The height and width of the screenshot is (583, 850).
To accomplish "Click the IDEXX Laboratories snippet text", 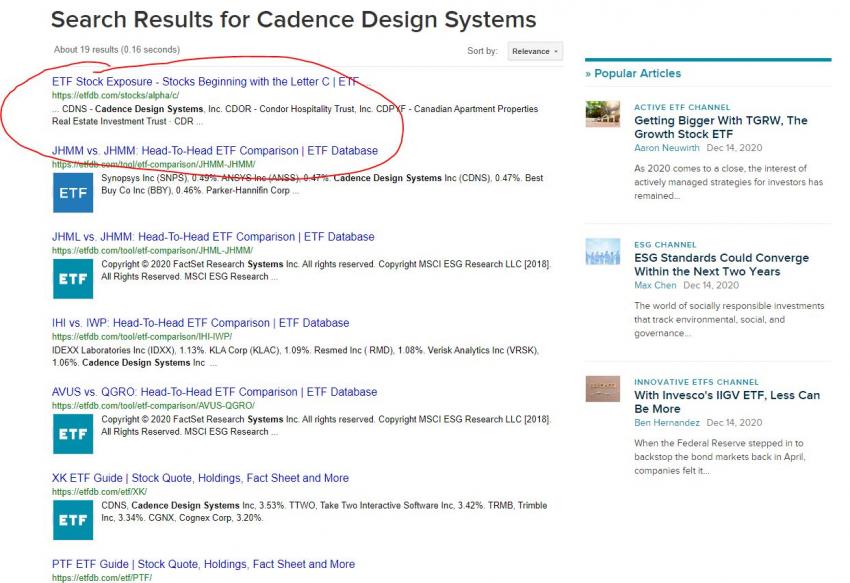I will coord(295,356).
